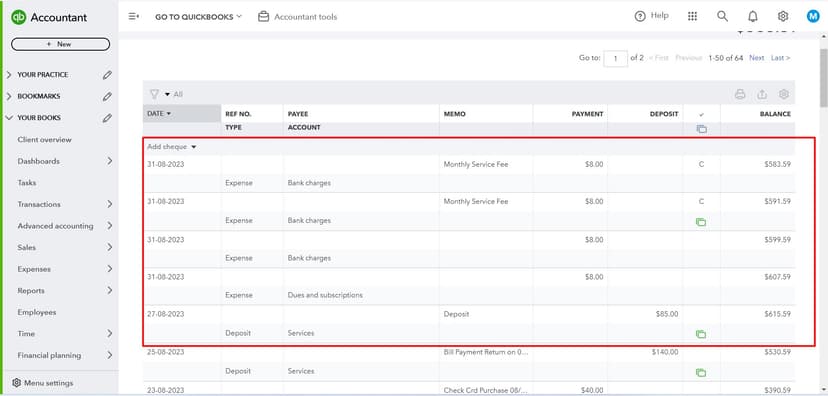Click attachment icon on $591.59 row
828x396 pixels.
[x=701, y=222]
